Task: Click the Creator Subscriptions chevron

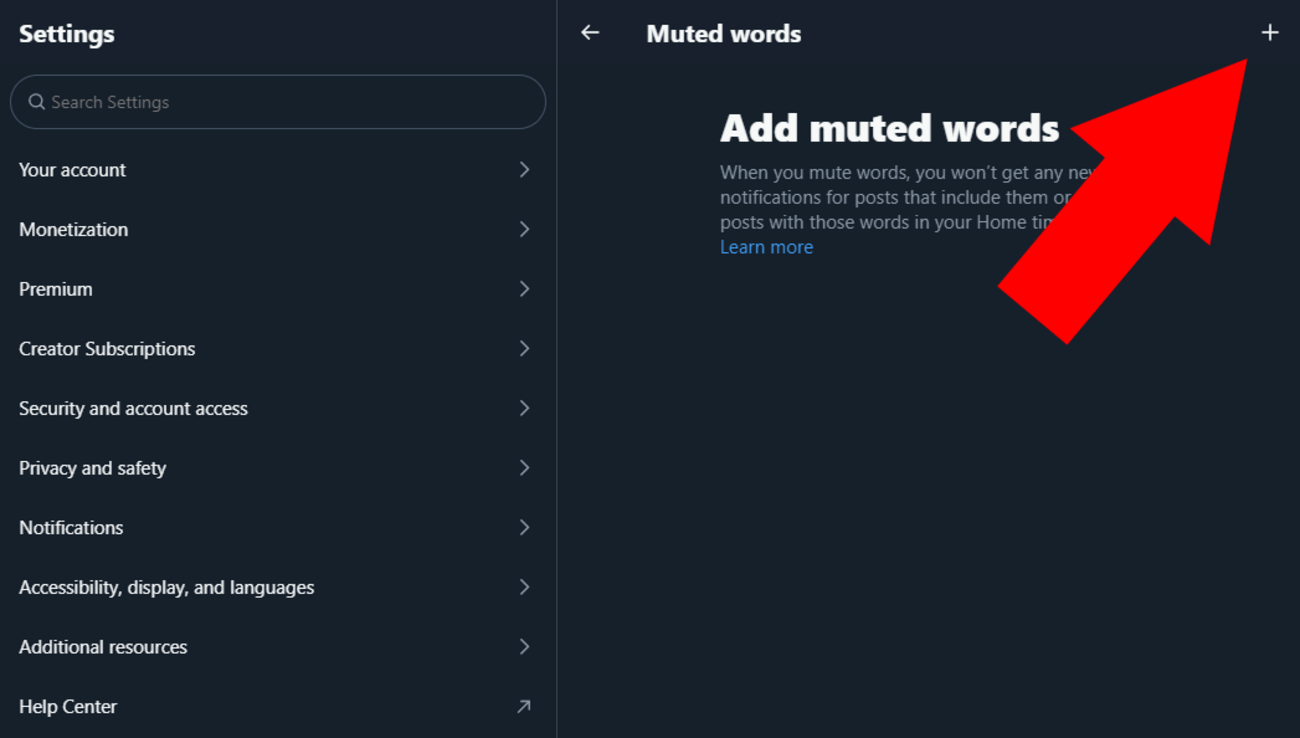Action: click(524, 349)
